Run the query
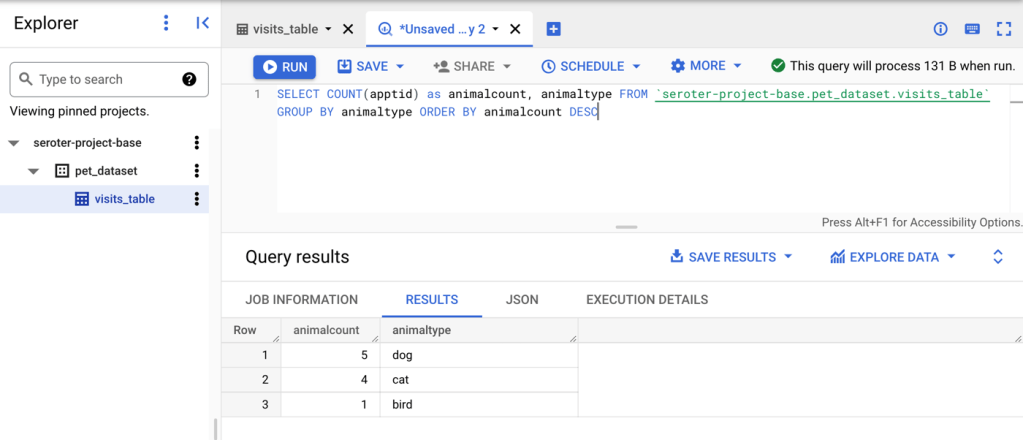This screenshot has height=440, width=1023. pyautogui.click(x=284, y=66)
